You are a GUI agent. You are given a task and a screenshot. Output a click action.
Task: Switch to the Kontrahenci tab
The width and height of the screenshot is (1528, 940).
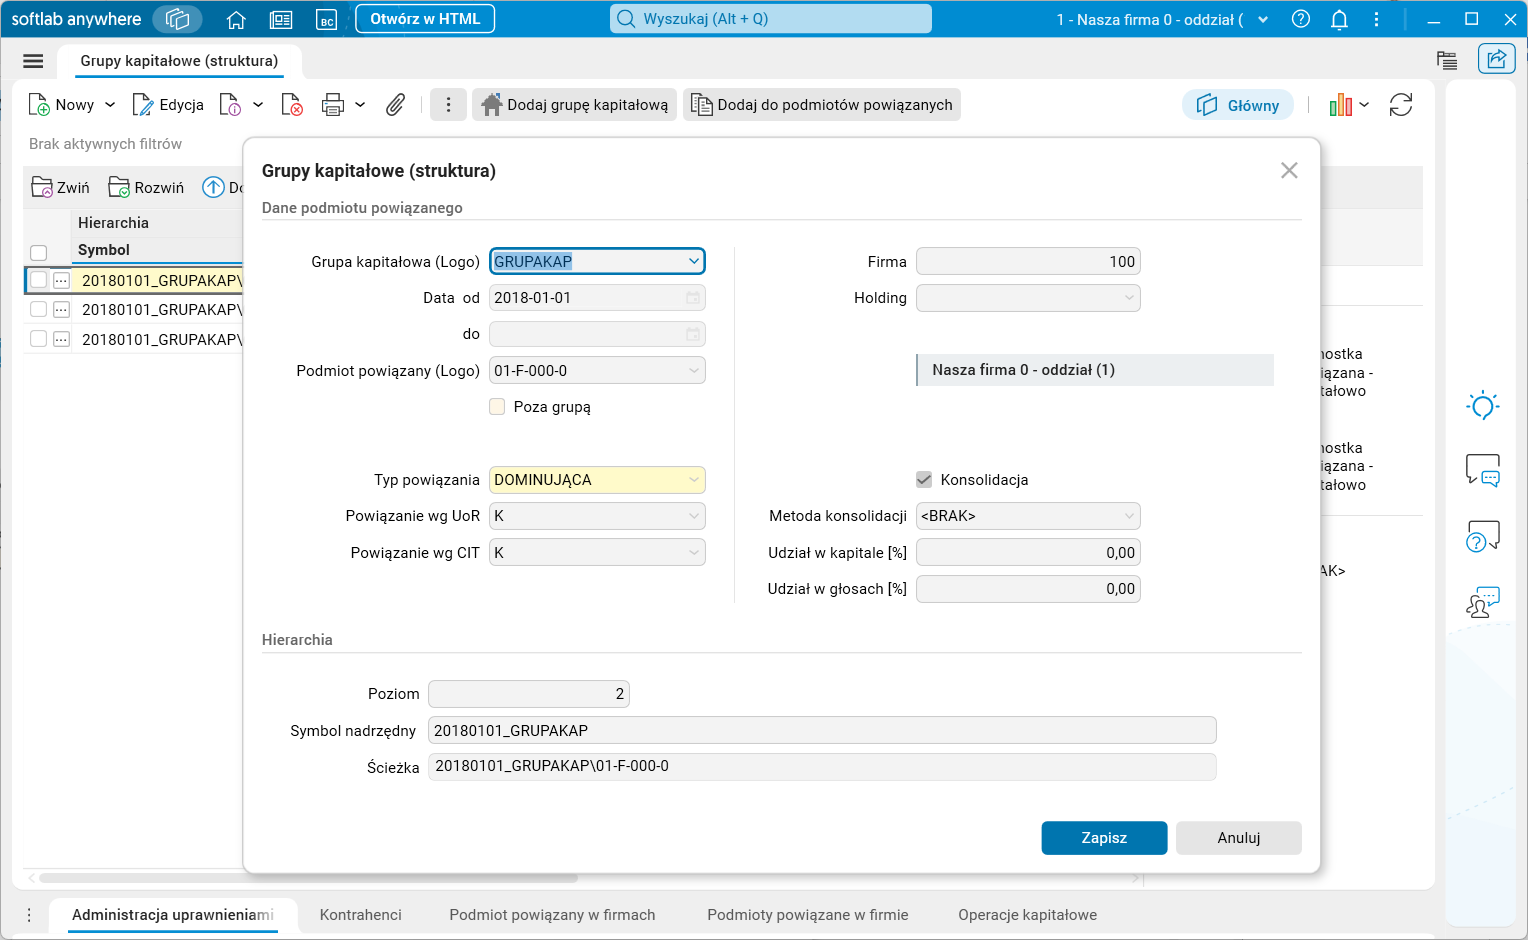coord(360,915)
